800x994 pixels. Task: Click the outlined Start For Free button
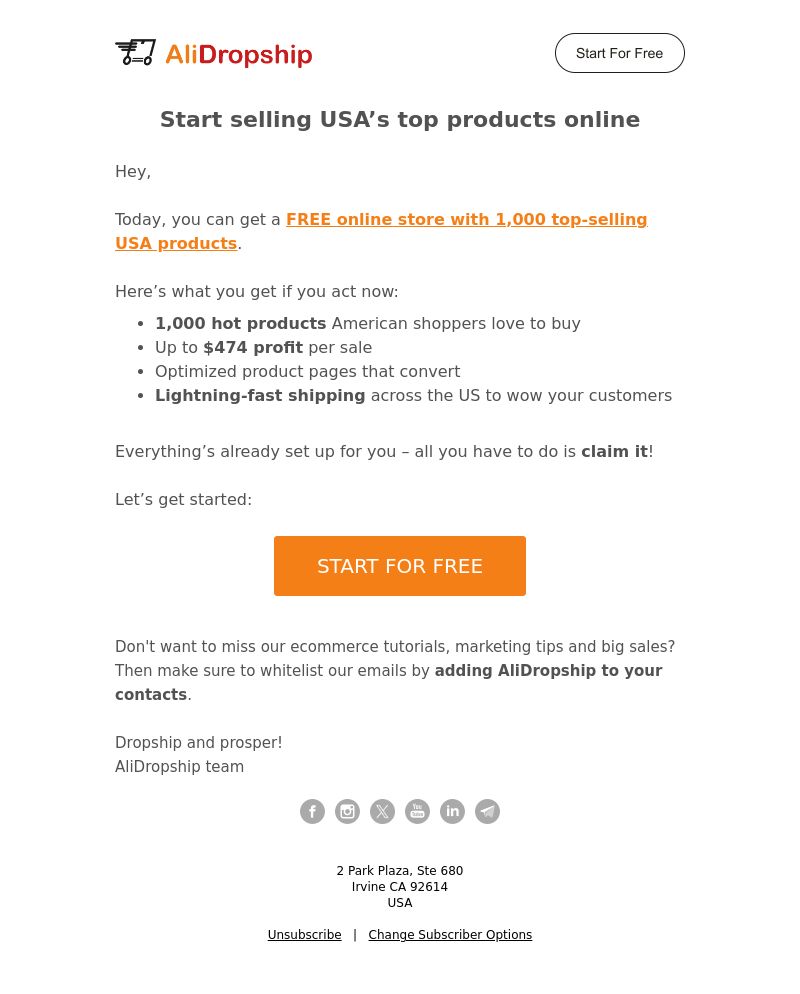619,53
